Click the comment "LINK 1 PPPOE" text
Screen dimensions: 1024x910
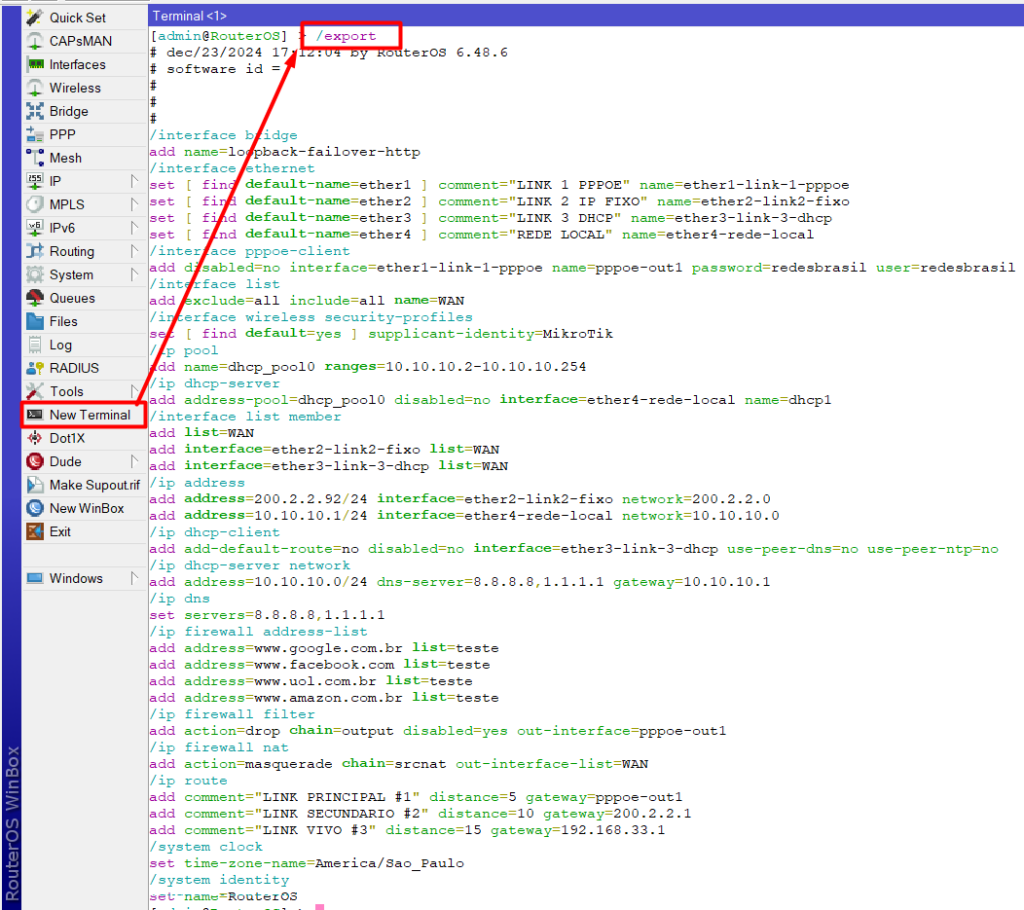pyautogui.click(x=534, y=185)
